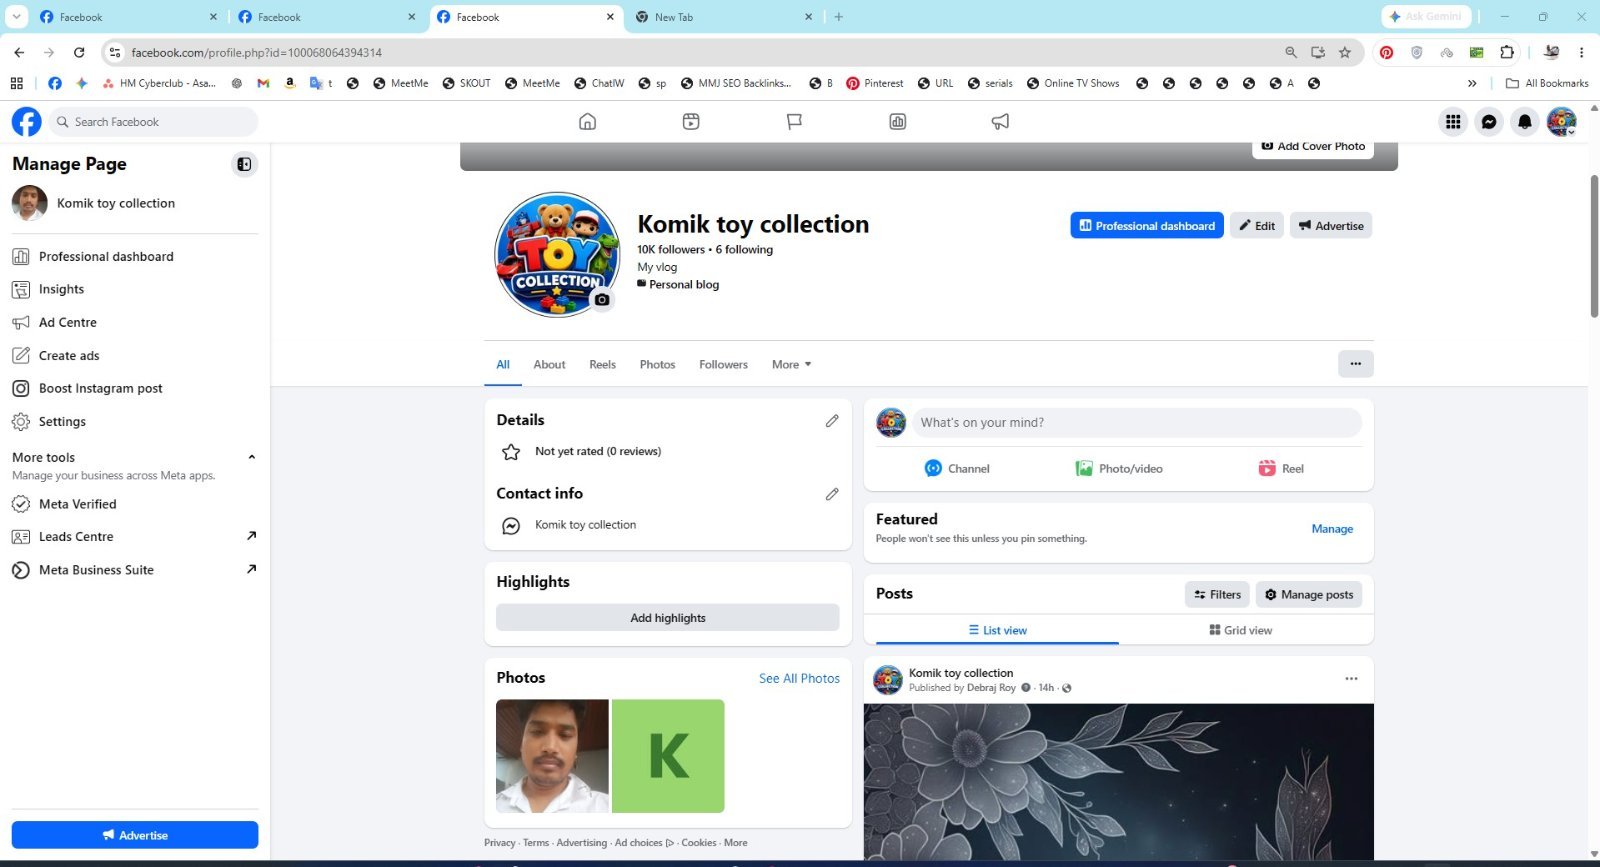Open the Reels video icon in top navigation
The image size is (1600, 867).
coord(691,122)
